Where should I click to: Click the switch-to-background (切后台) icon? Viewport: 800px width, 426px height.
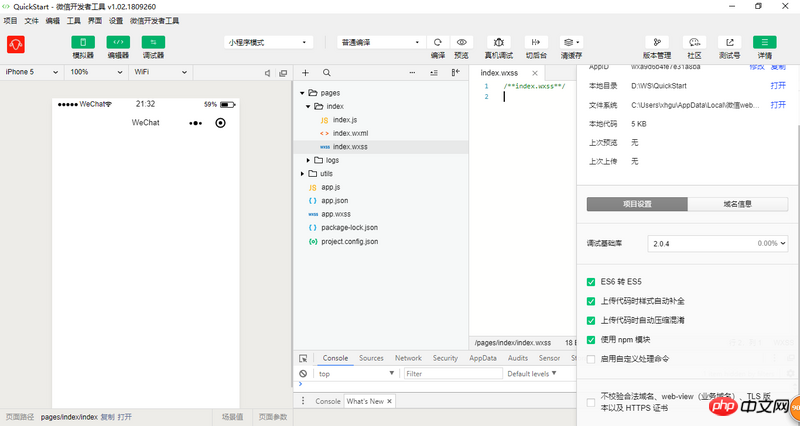[536, 42]
